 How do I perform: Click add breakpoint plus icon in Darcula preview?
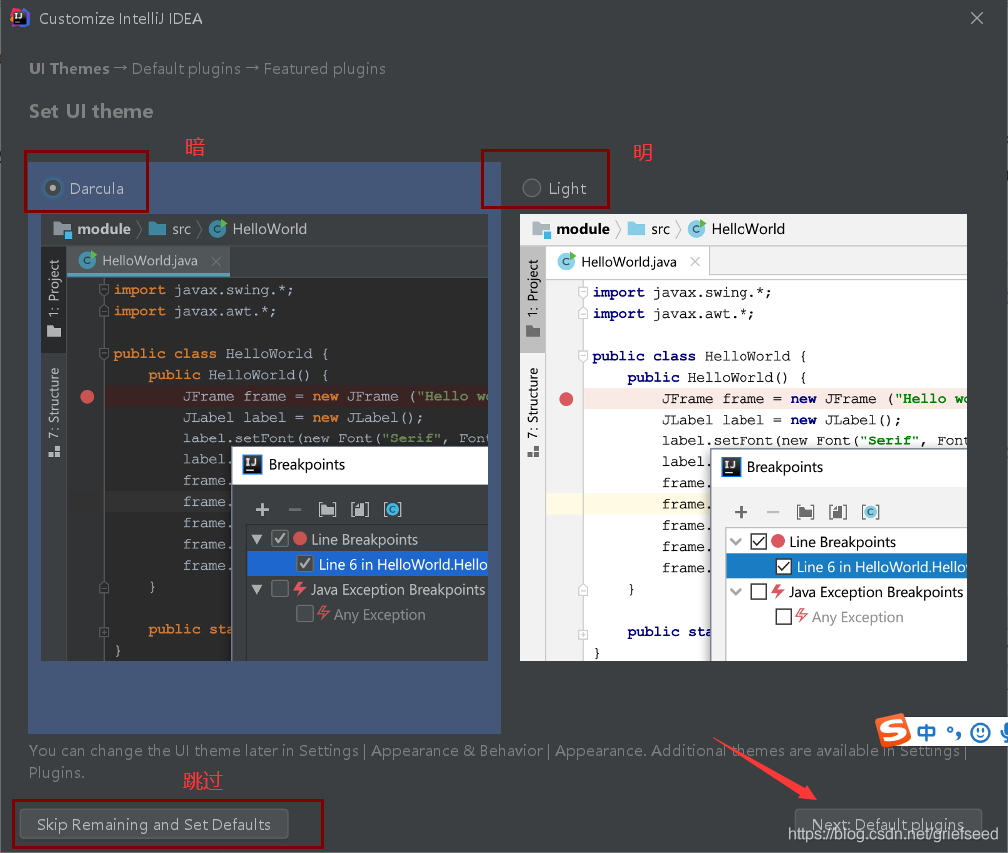click(262, 510)
